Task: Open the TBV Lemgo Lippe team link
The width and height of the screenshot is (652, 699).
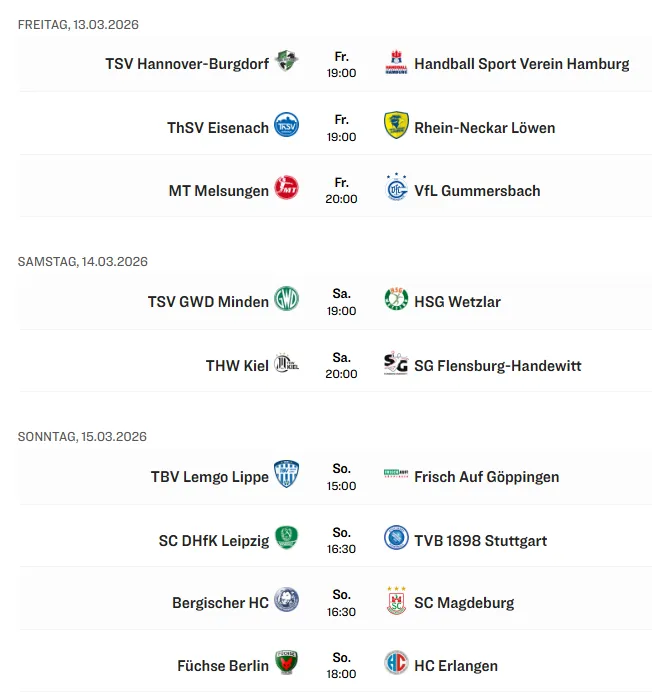Action: 209,477
